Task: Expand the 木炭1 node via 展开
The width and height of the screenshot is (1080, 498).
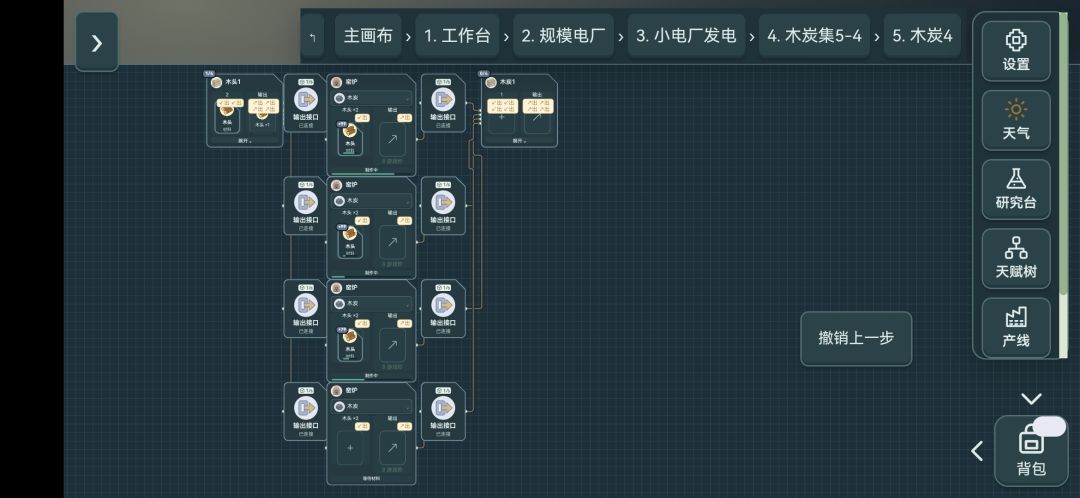Action: 519,141
